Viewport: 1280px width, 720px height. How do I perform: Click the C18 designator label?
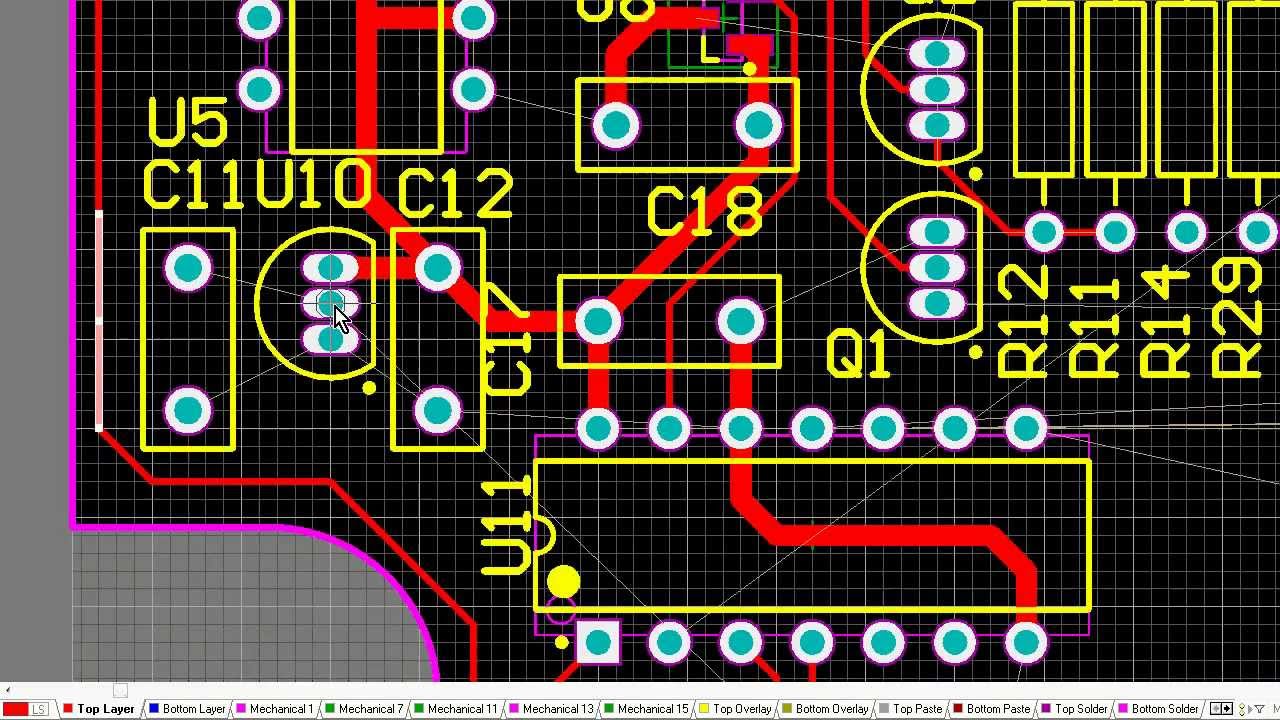point(705,212)
